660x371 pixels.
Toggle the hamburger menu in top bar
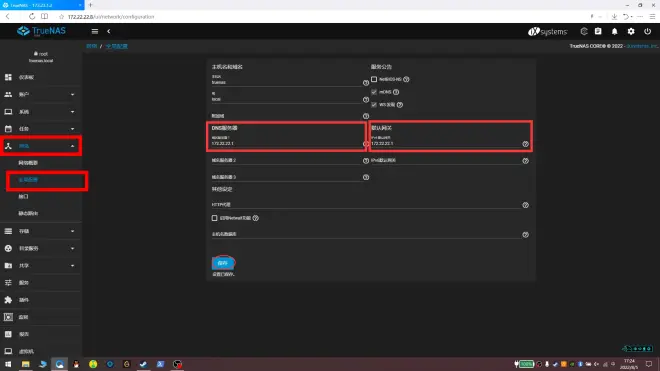(95, 31)
